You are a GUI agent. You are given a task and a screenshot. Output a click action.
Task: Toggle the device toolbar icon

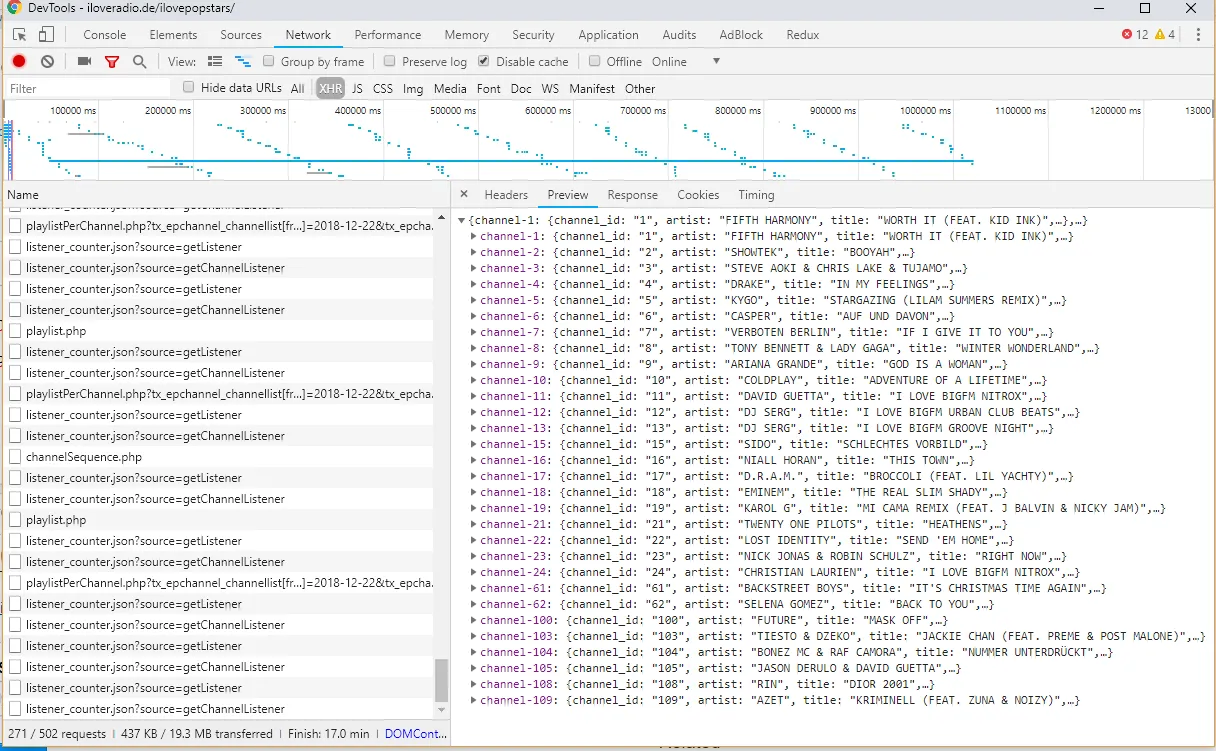click(x=46, y=35)
